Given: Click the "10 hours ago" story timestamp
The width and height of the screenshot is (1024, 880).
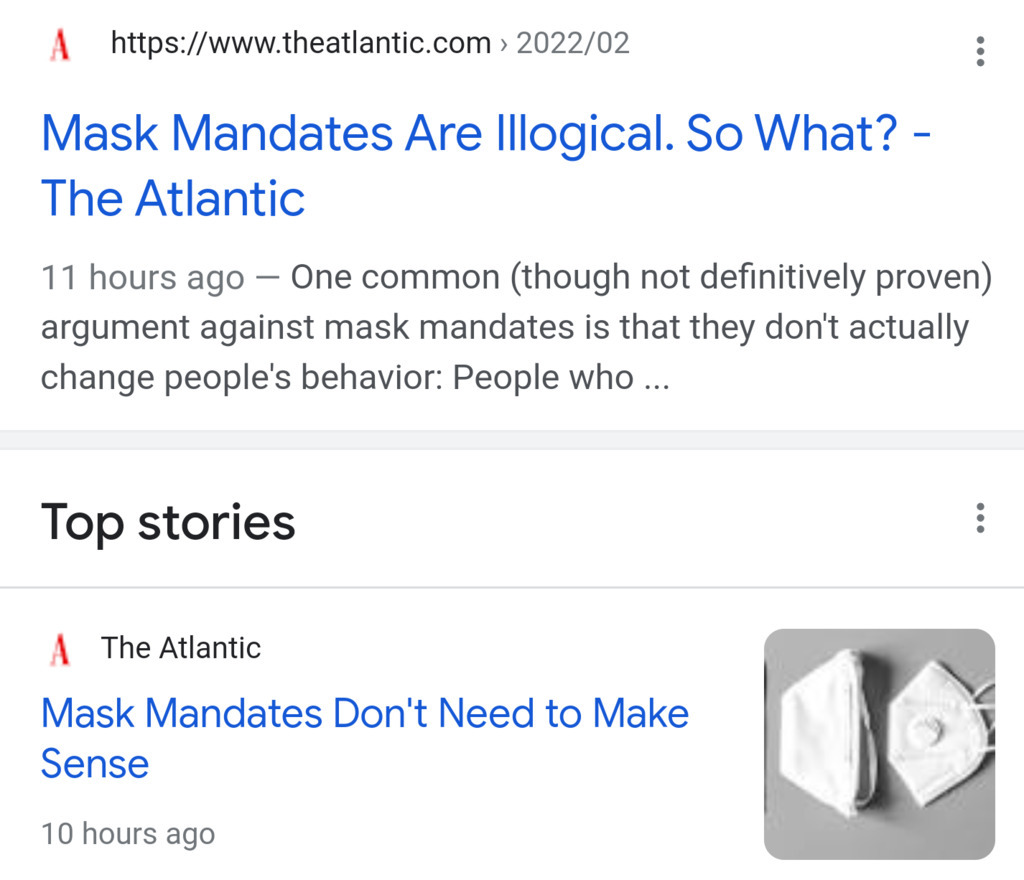Looking at the screenshot, I should [x=128, y=833].
